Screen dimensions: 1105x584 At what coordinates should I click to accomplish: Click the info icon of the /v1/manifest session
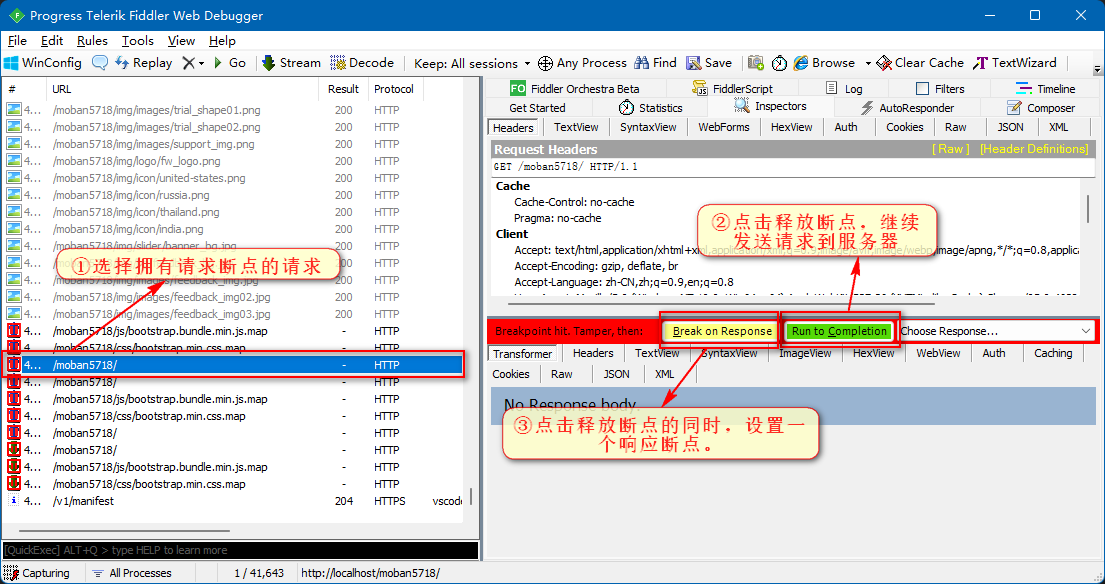[14, 501]
